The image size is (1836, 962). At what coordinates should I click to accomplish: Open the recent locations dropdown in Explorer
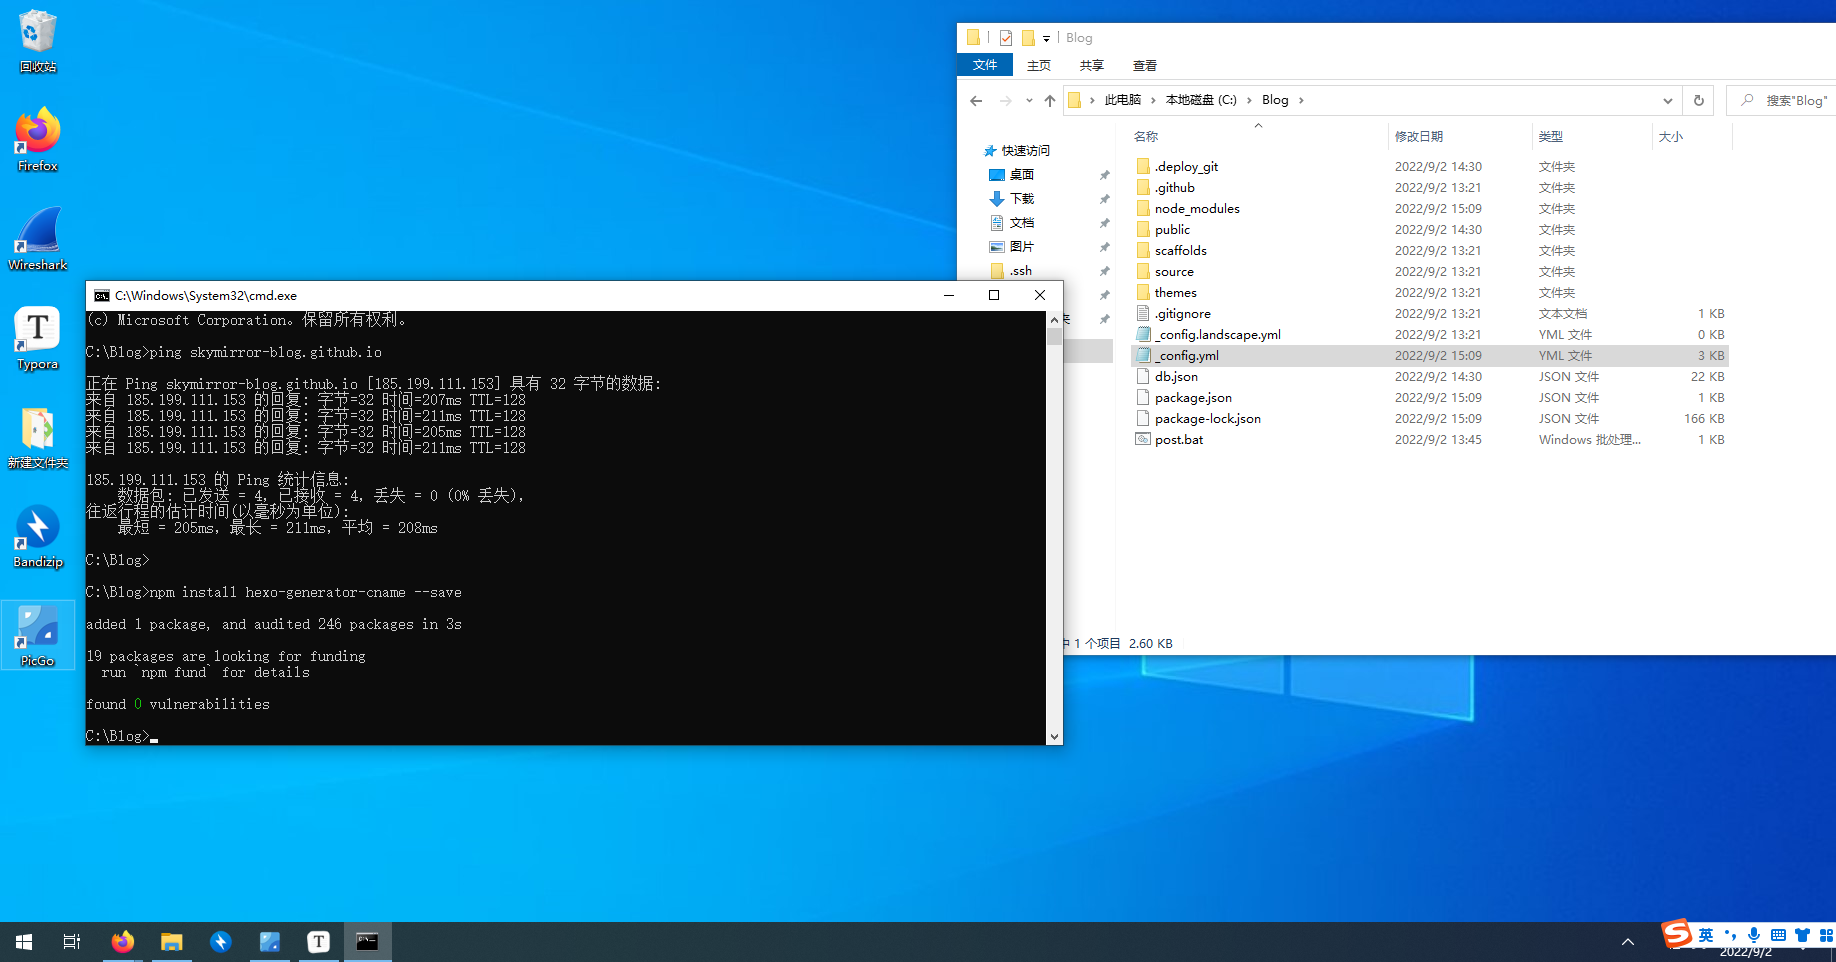(1029, 100)
